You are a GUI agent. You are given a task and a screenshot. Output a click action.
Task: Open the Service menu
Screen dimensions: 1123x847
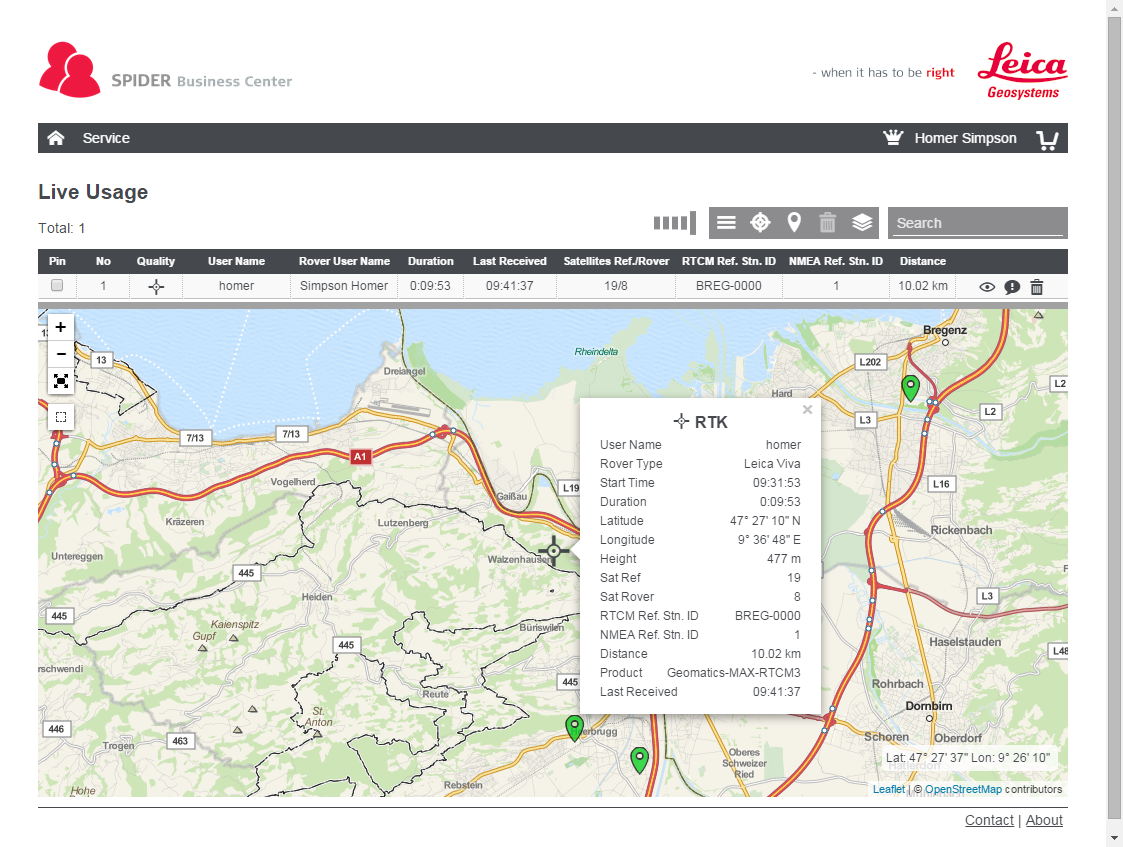(106, 138)
